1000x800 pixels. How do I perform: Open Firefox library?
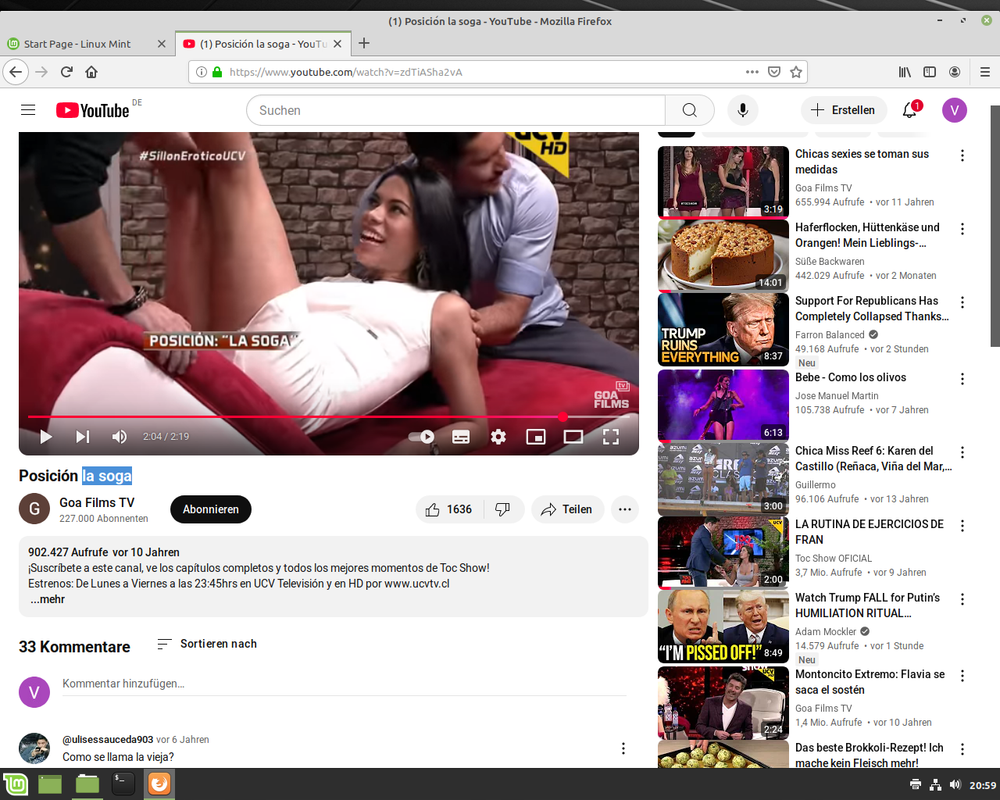[x=904, y=71]
